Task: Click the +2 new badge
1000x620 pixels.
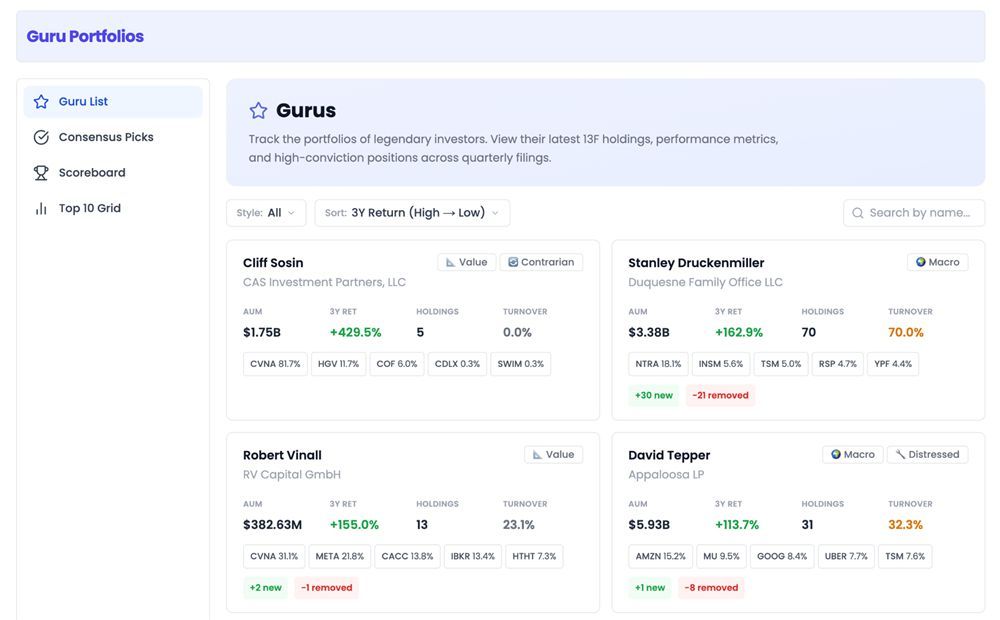Action: [265, 588]
